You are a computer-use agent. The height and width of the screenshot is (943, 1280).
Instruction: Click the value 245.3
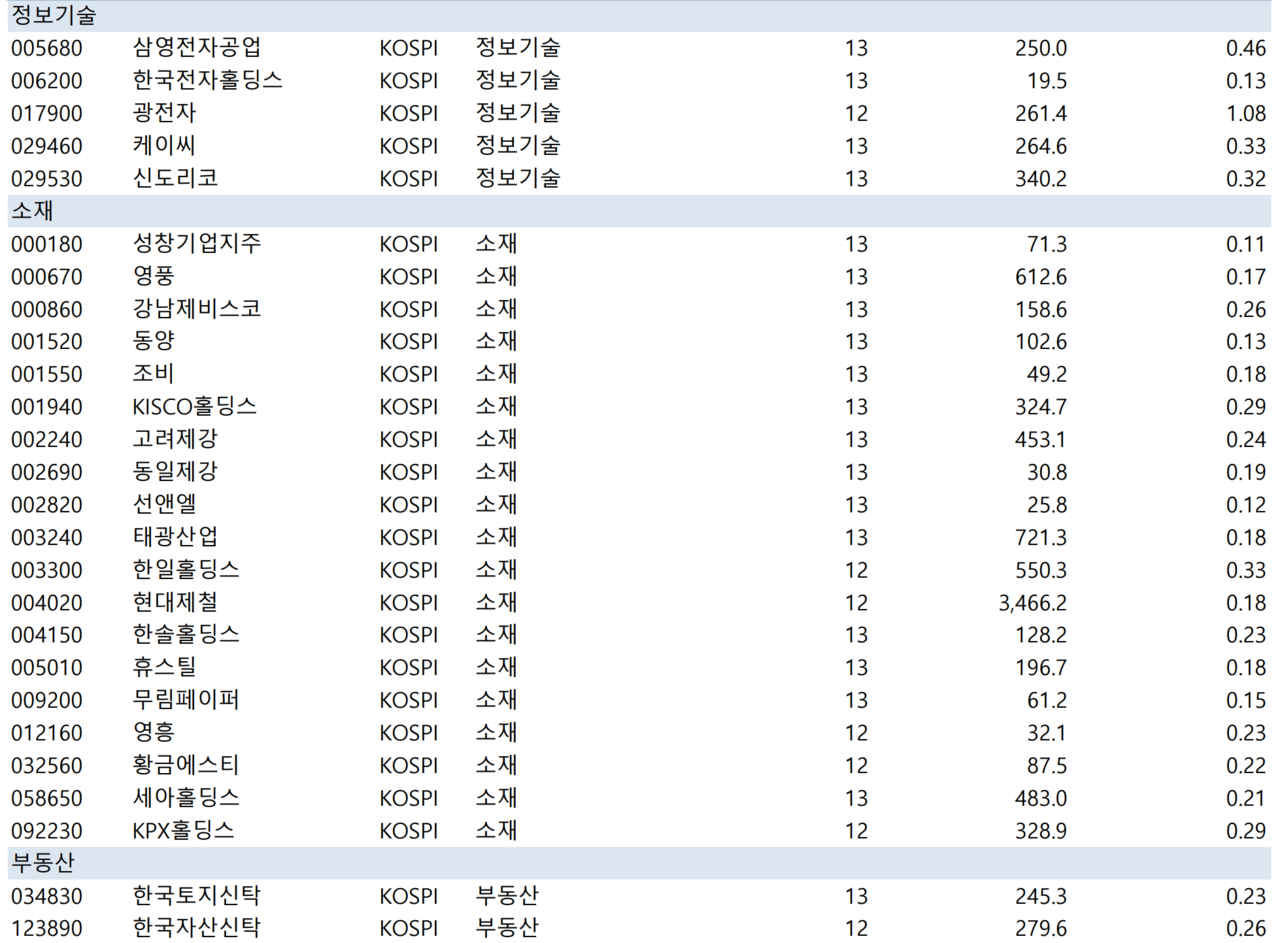1040,896
